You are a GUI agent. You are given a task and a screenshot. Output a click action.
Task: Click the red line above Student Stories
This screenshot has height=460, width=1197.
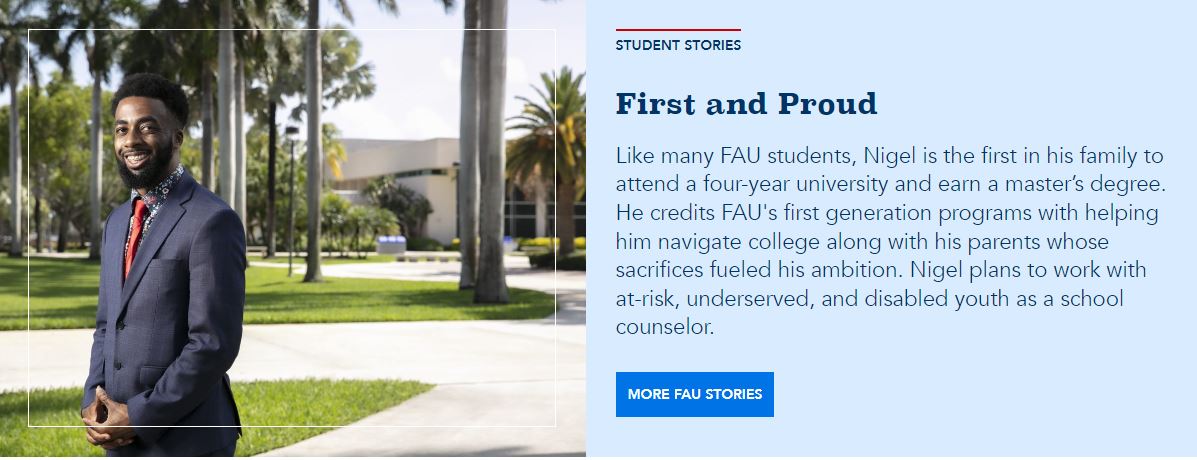tap(678, 30)
